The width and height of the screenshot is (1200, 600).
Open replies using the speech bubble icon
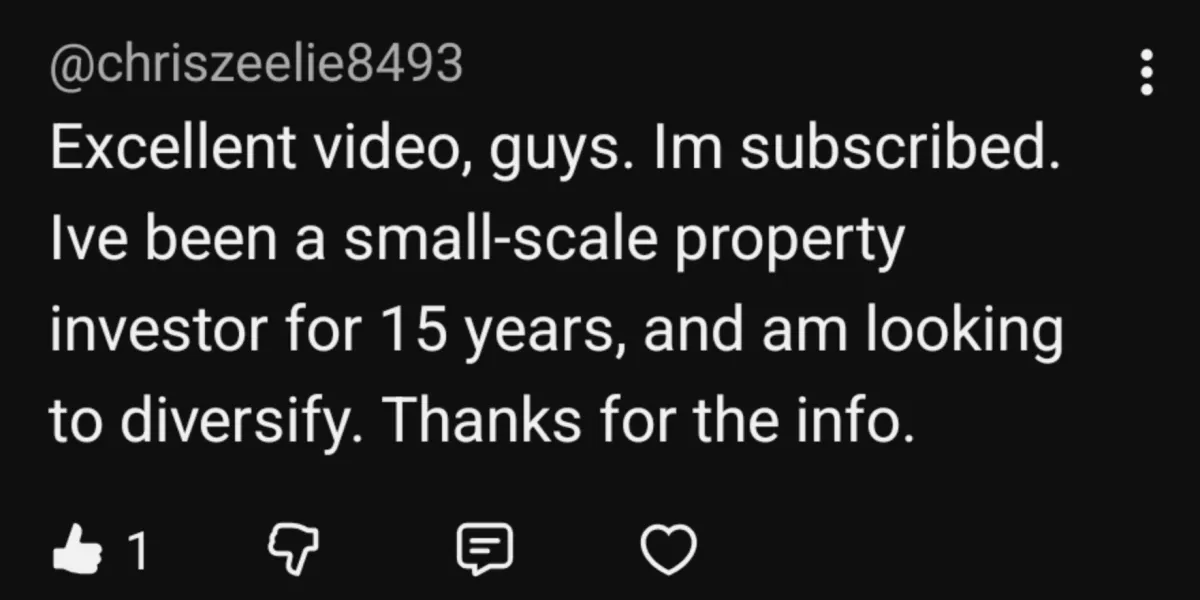click(x=484, y=550)
